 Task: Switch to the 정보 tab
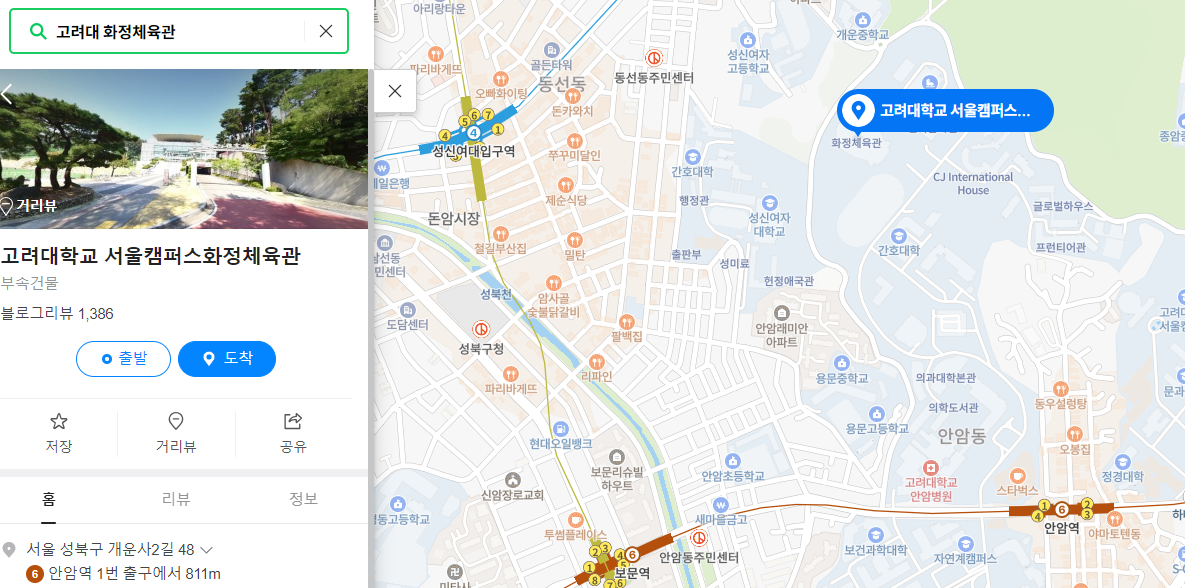click(304, 499)
